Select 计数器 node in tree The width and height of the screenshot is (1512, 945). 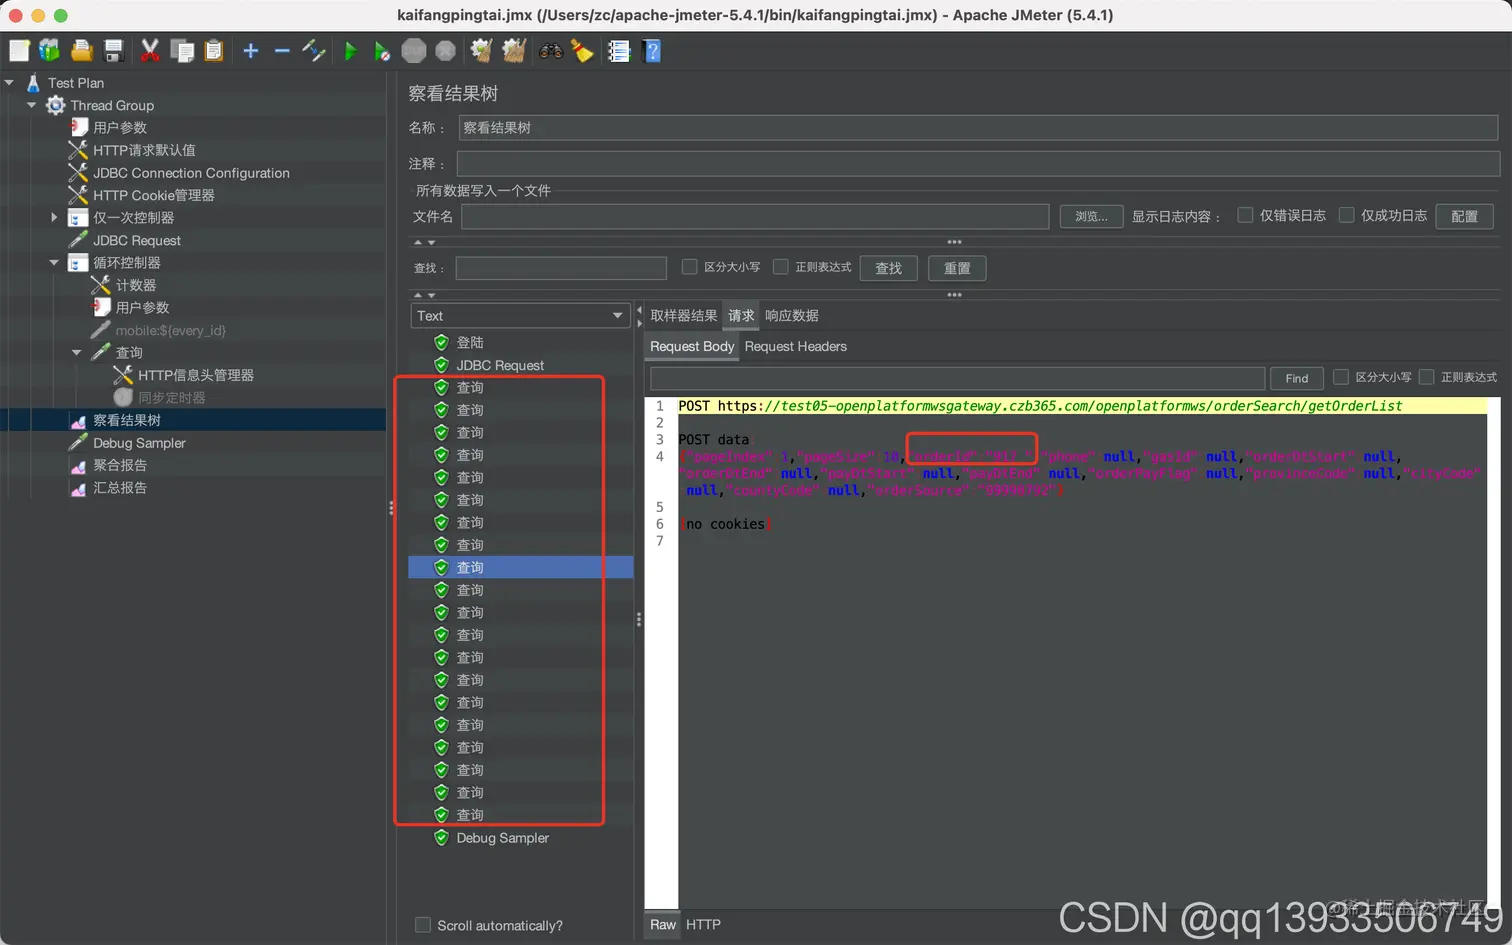click(136, 285)
